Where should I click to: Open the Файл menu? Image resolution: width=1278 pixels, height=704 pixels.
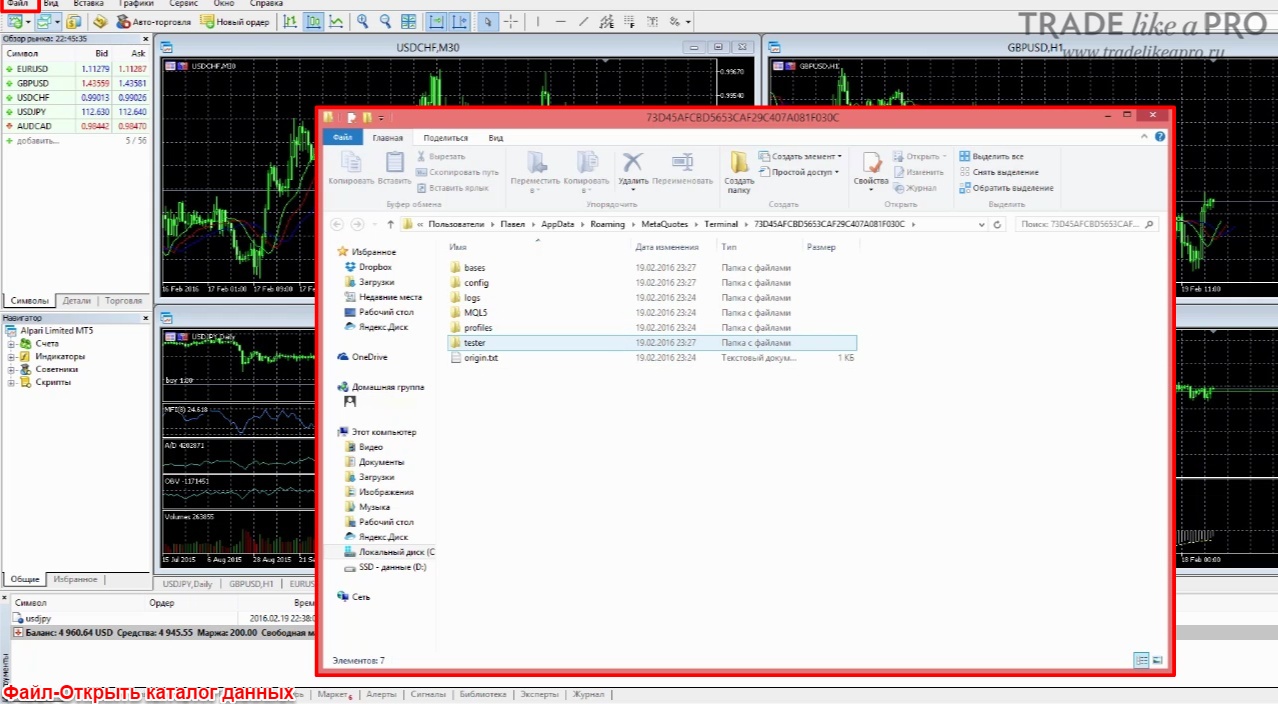[17, 4]
